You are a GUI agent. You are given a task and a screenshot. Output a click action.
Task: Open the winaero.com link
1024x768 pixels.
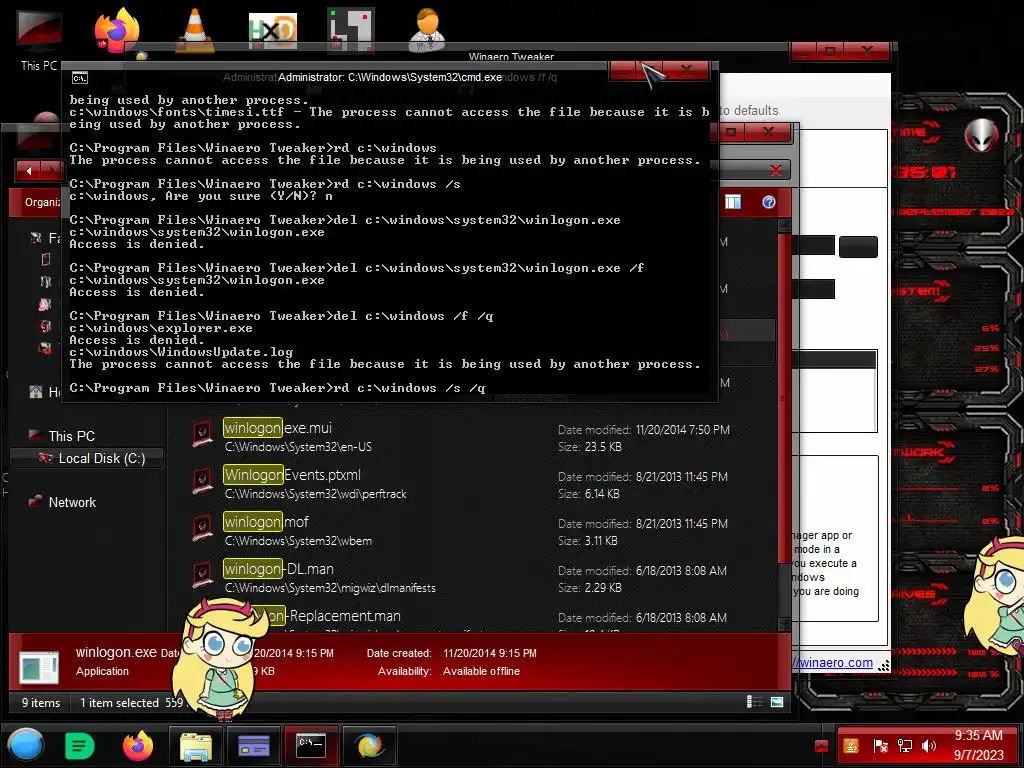[x=834, y=663]
